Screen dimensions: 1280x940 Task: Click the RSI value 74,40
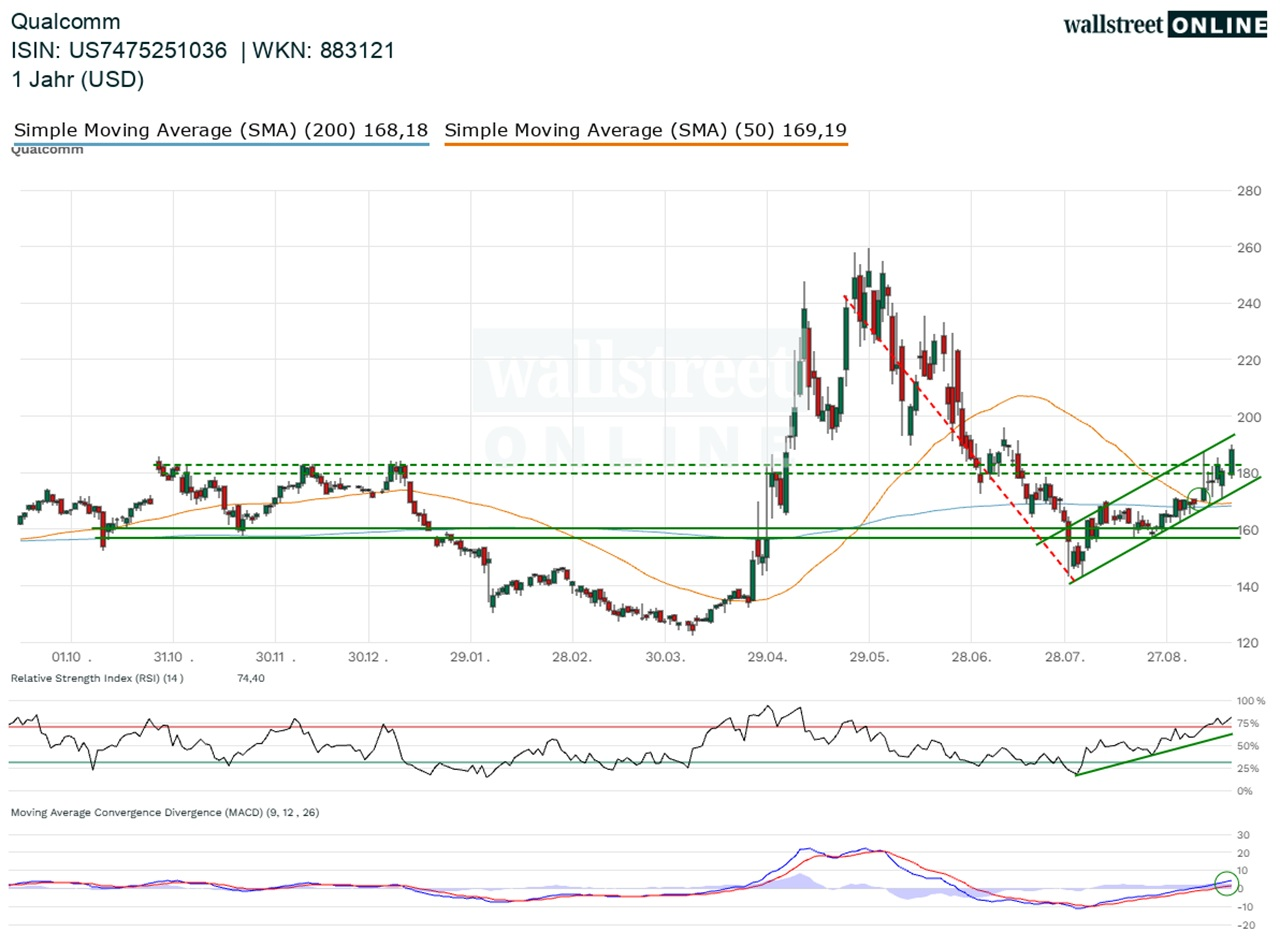pyautogui.click(x=253, y=678)
